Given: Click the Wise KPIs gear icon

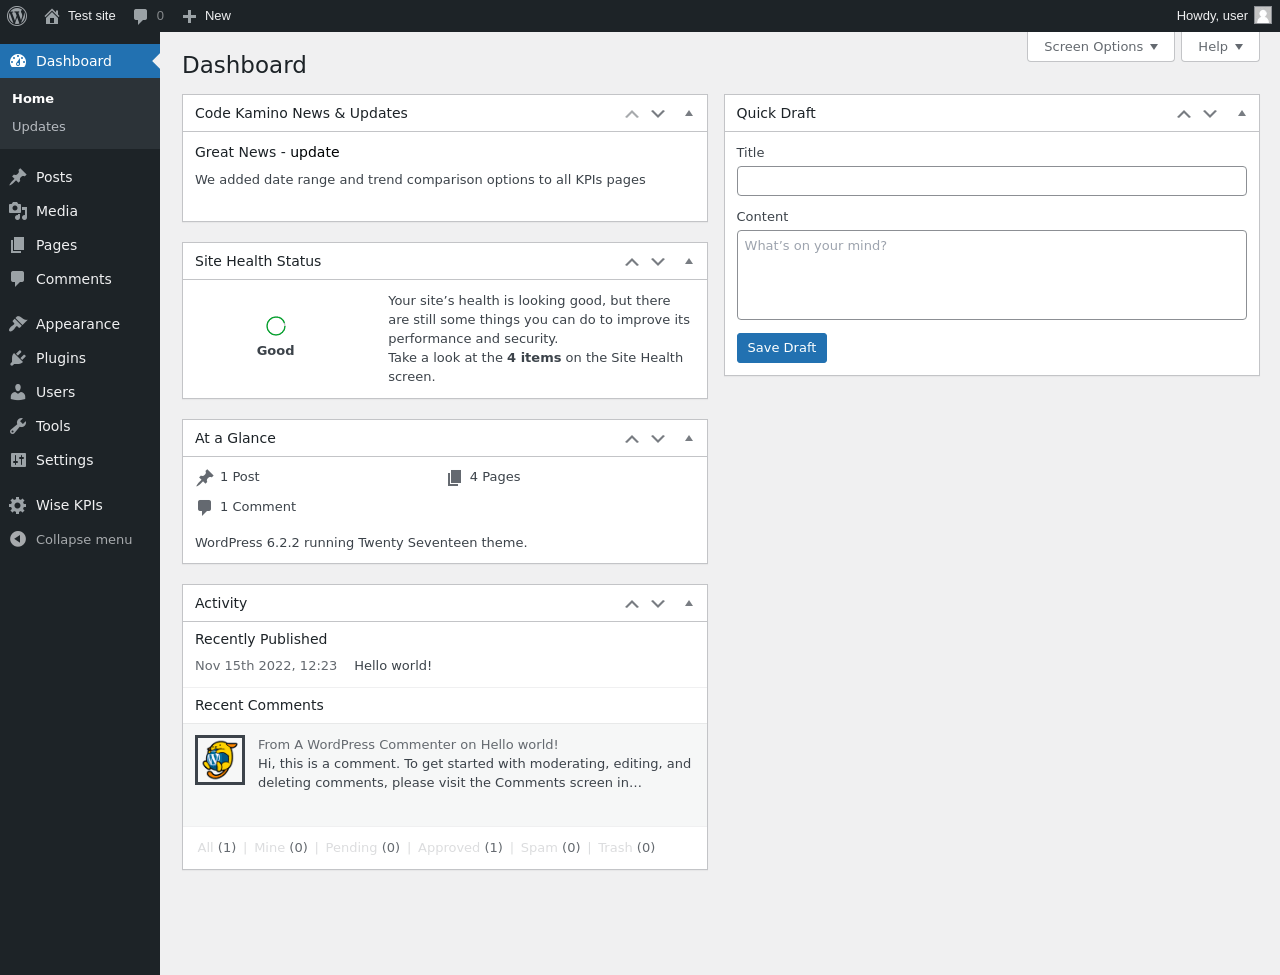Looking at the screenshot, I should [18, 505].
